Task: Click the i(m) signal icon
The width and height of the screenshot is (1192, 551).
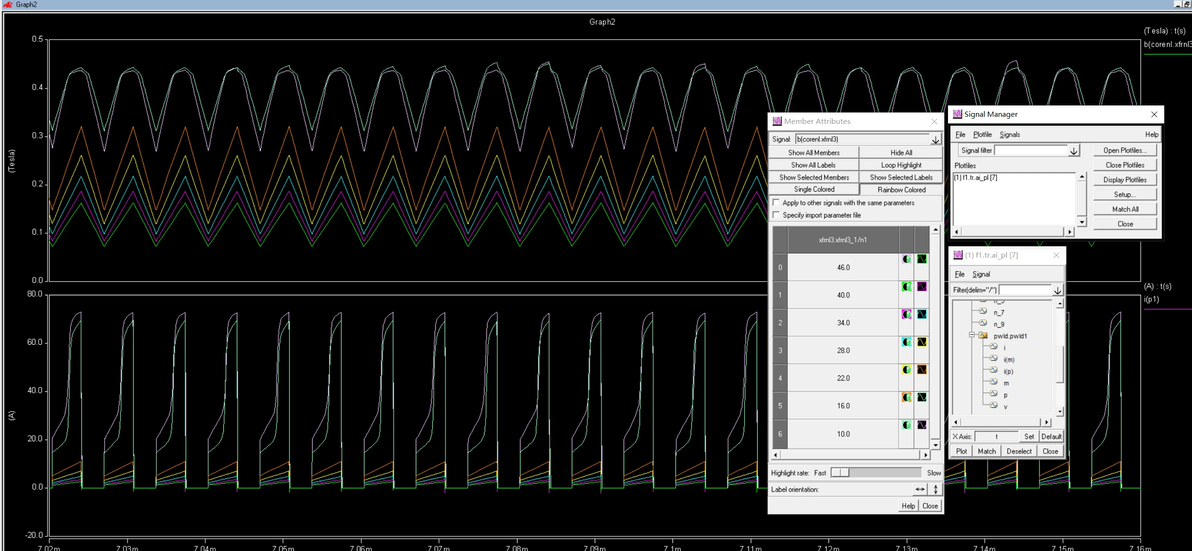Action: coord(994,359)
